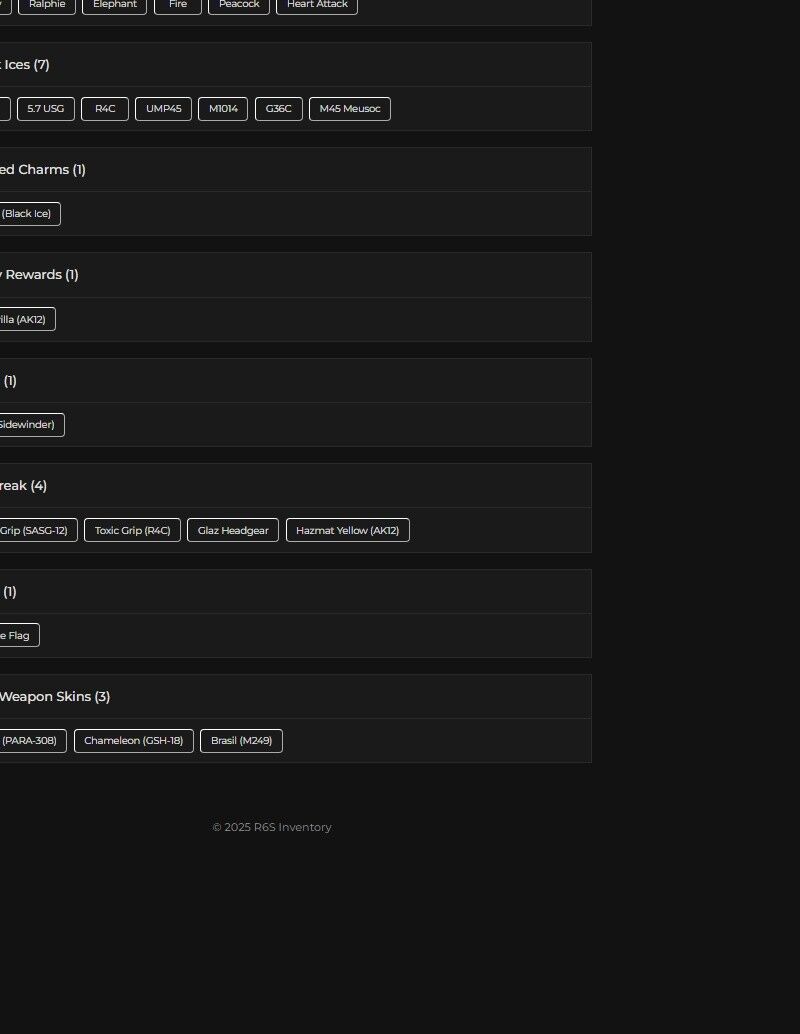Select the M45 Meusoc tag

(x=350, y=109)
